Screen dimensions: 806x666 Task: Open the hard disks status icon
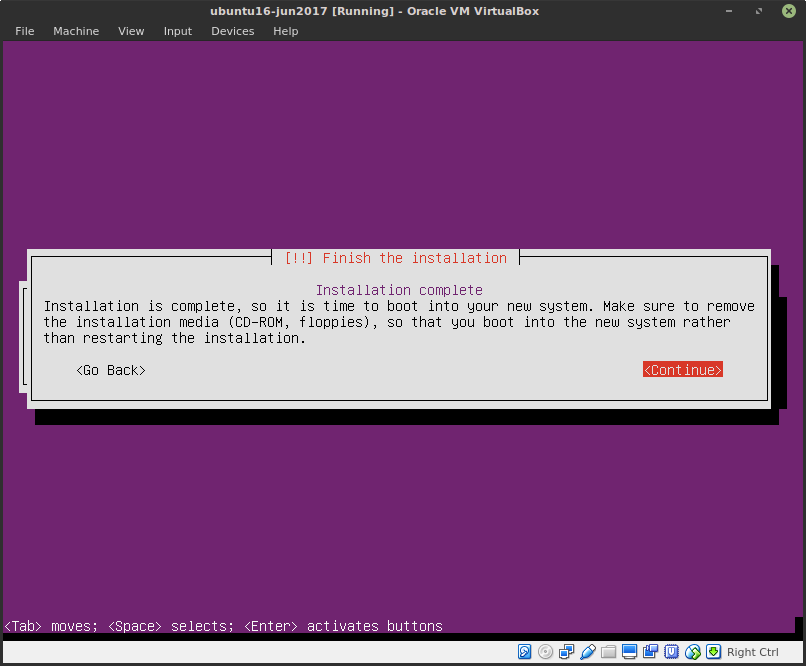click(525, 652)
